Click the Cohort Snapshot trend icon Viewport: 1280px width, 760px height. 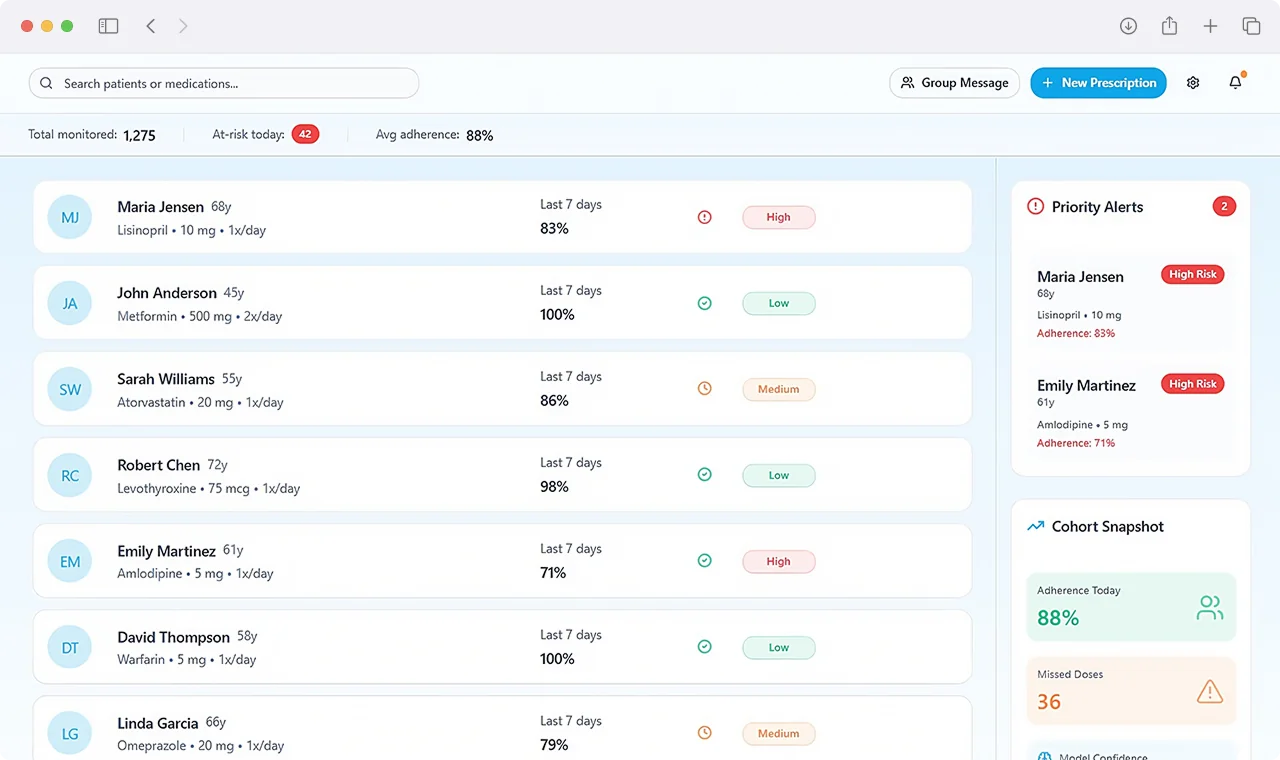tap(1035, 526)
